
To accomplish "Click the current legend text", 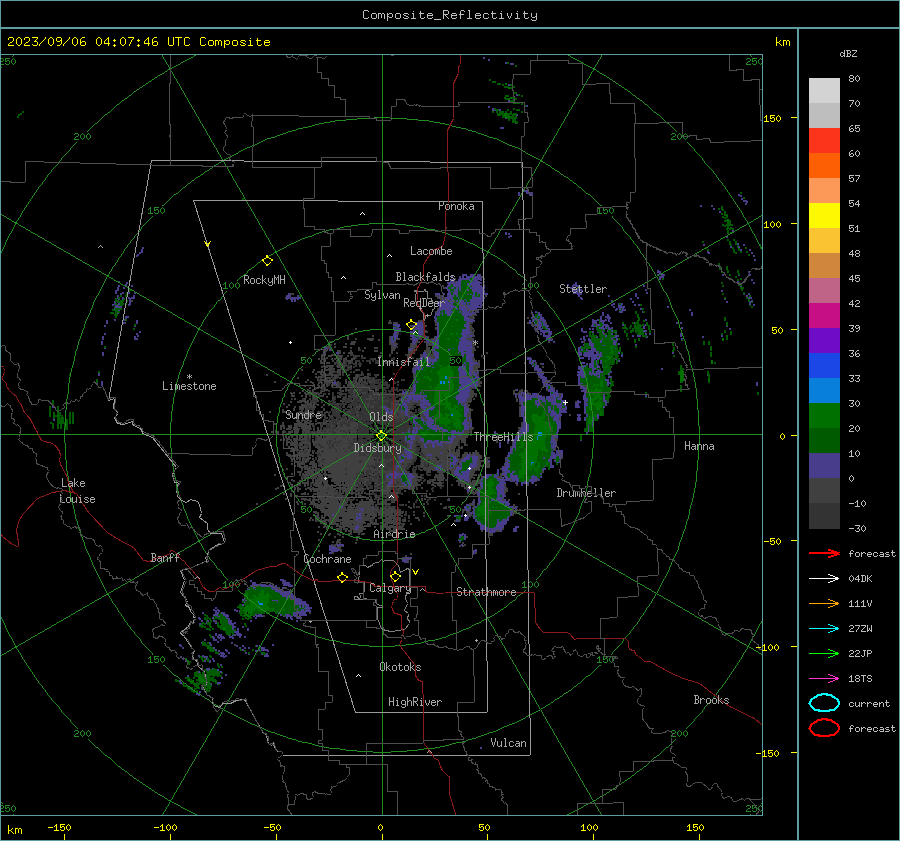I will pos(869,704).
